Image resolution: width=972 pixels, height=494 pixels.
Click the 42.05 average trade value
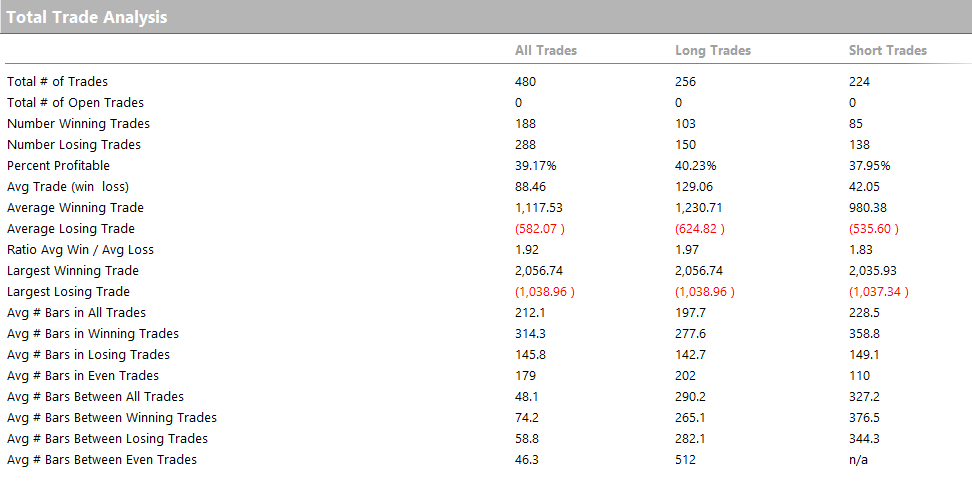pyautogui.click(x=864, y=187)
